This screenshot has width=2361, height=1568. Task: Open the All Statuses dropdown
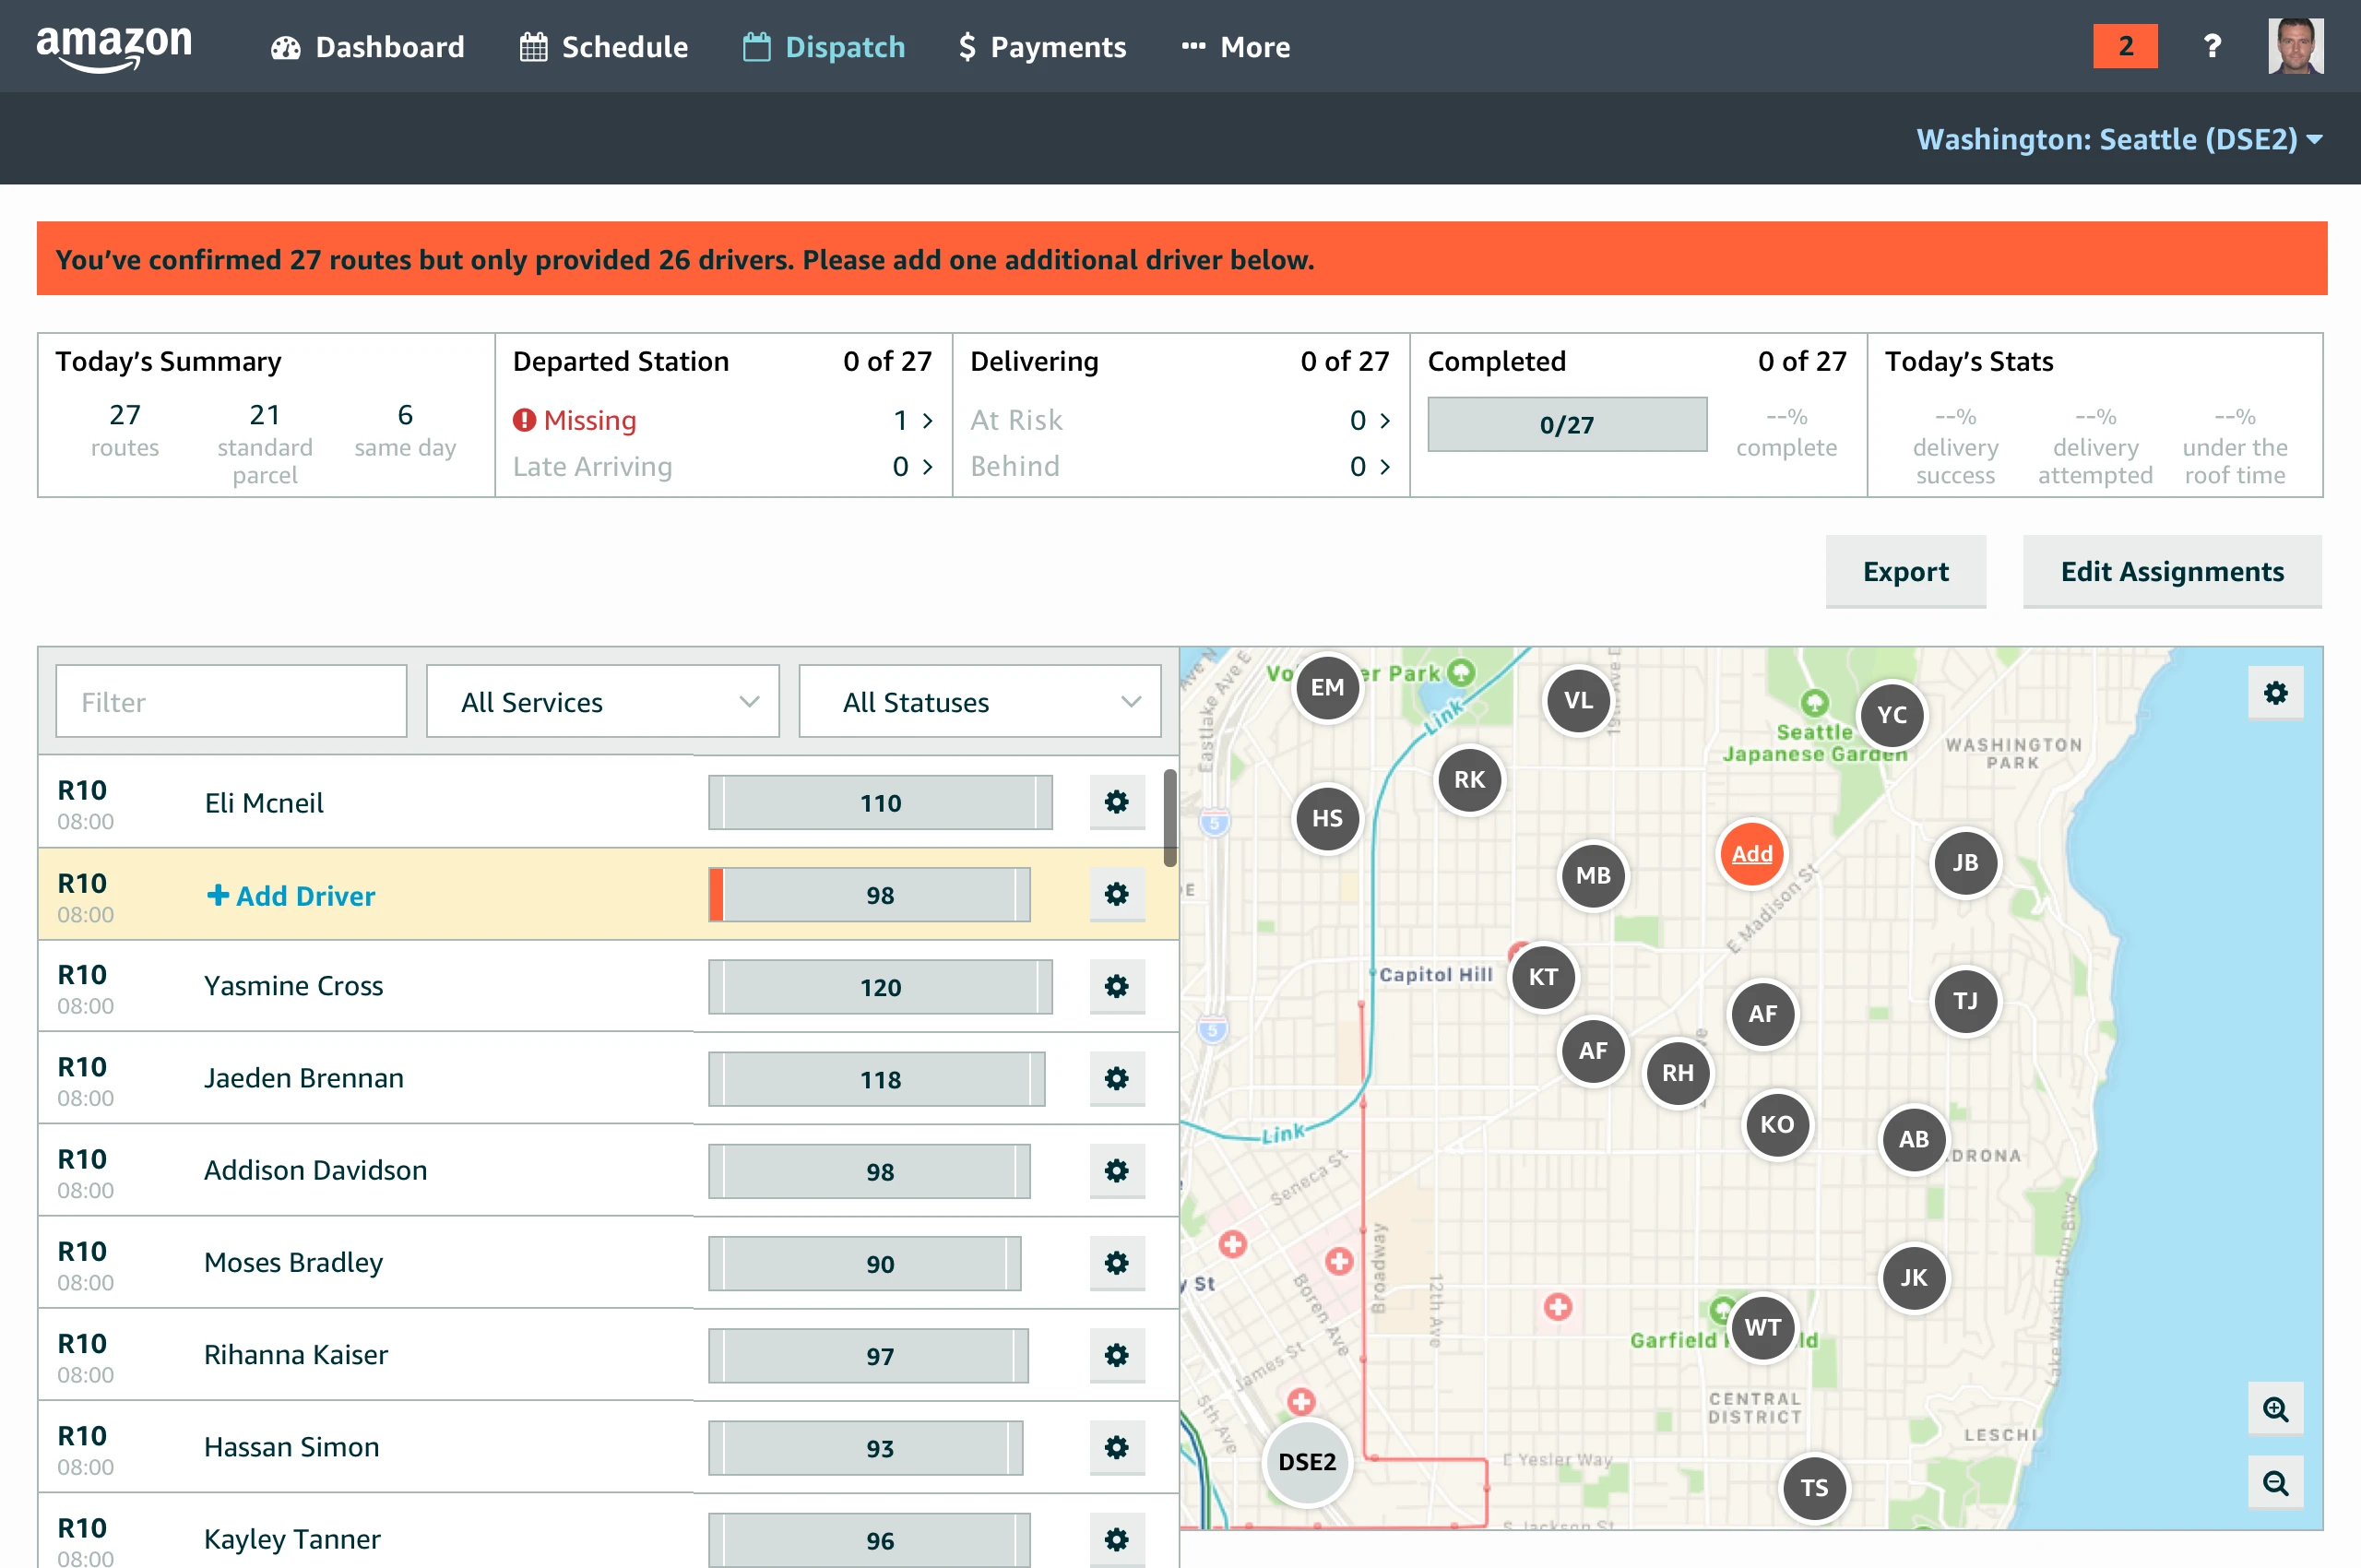point(980,702)
